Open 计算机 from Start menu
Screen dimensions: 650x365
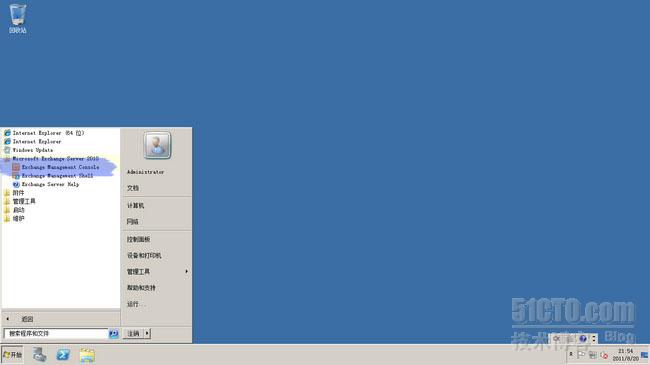136,205
